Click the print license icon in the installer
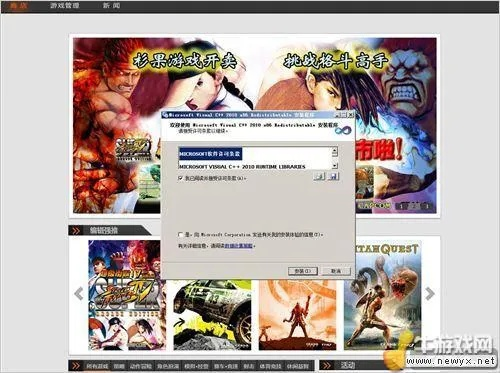 click(x=319, y=176)
